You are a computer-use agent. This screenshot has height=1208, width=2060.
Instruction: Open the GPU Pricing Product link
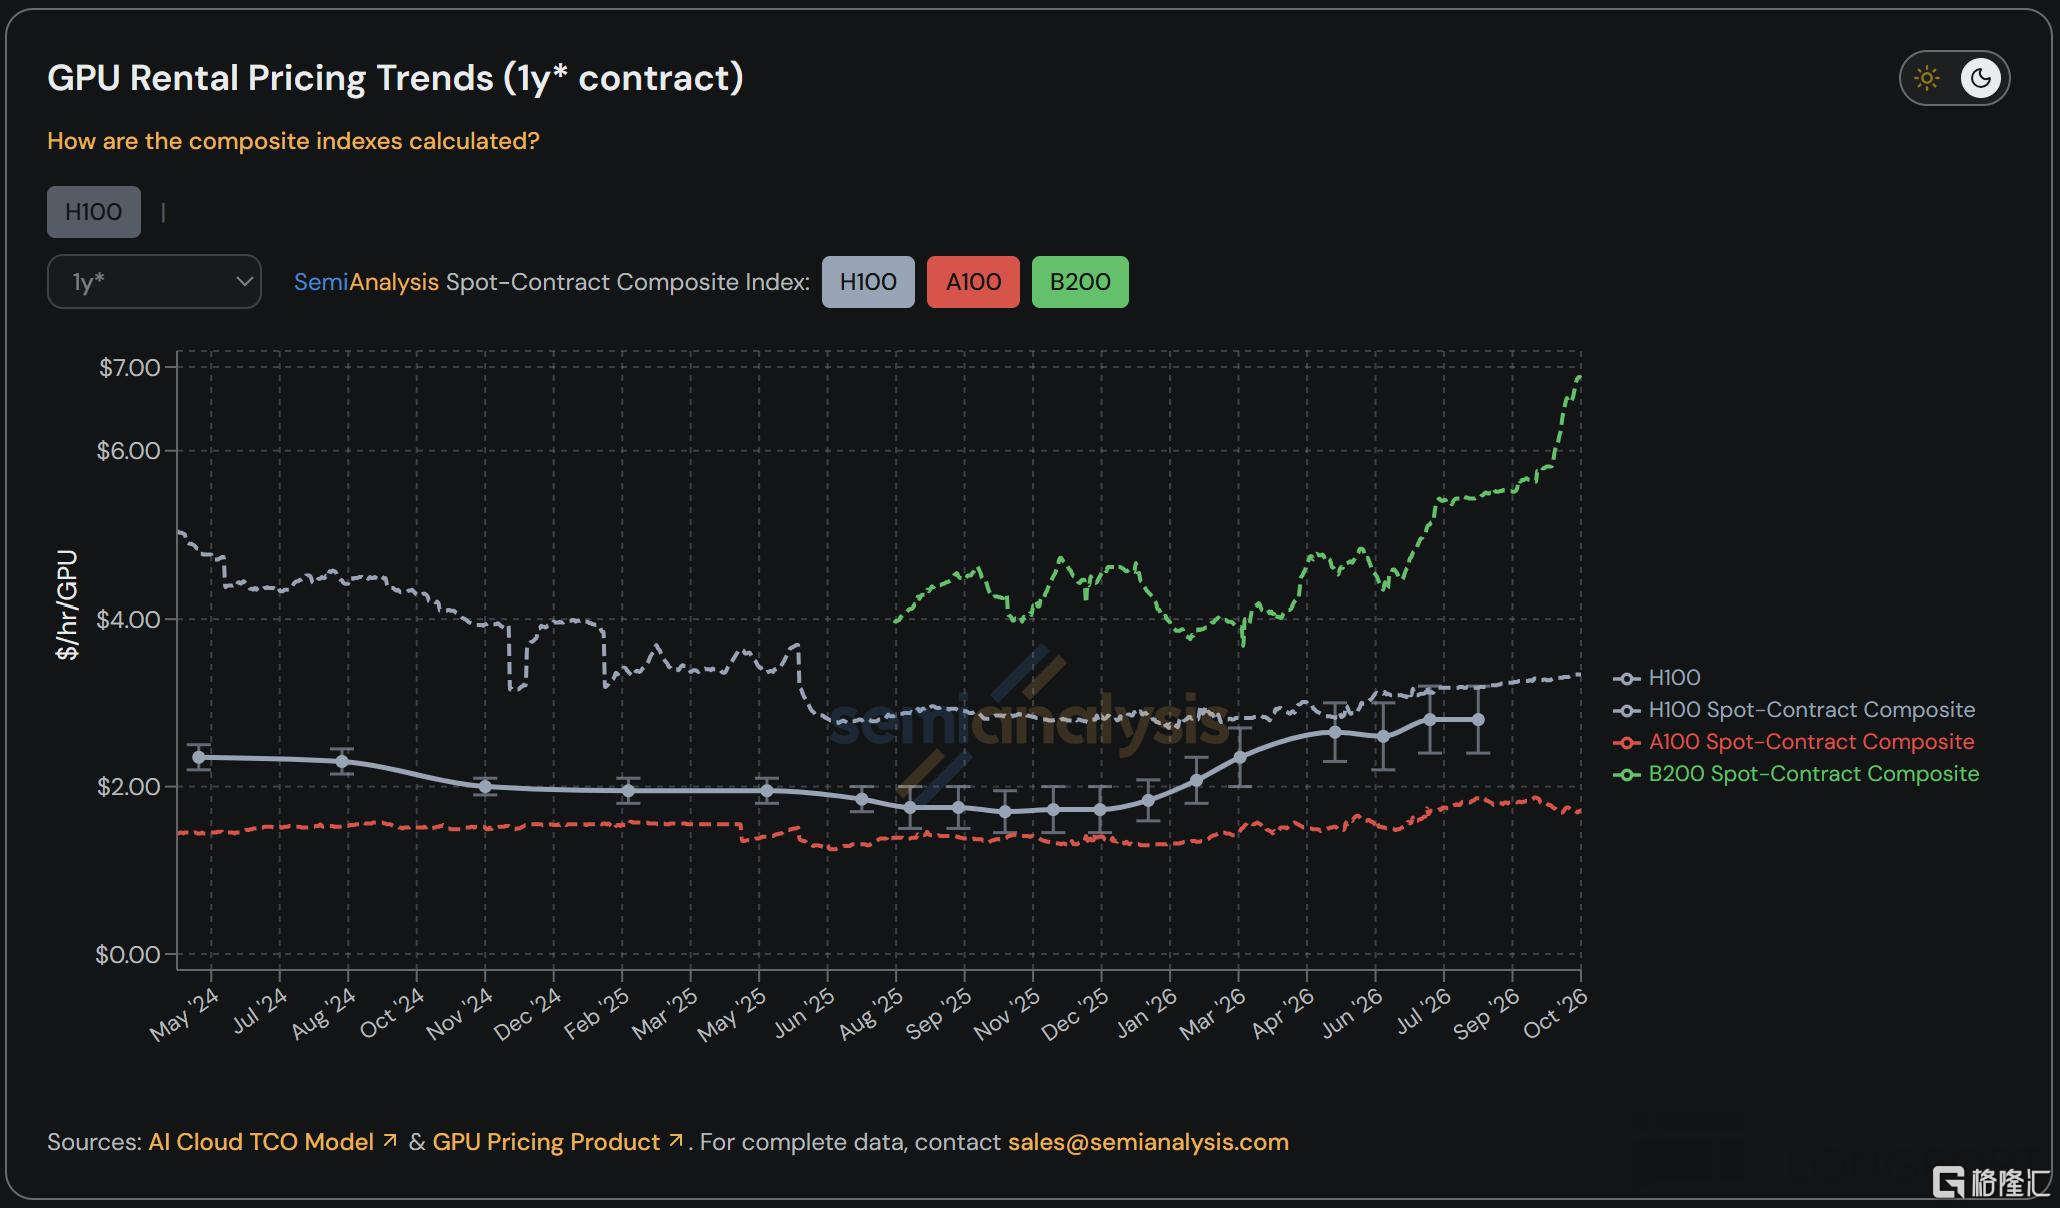tap(546, 1142)
